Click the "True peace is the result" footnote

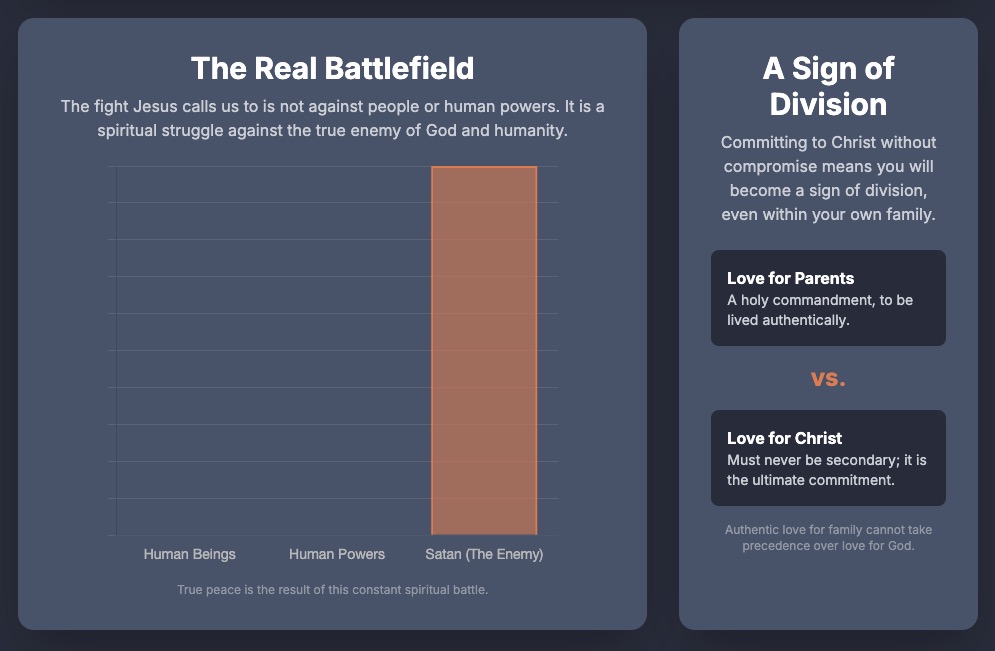332,590
